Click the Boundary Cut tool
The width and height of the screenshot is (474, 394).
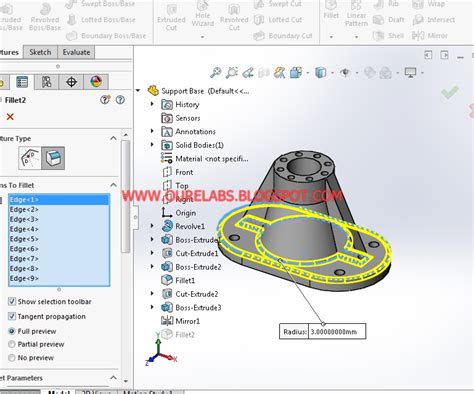(283, 36)
